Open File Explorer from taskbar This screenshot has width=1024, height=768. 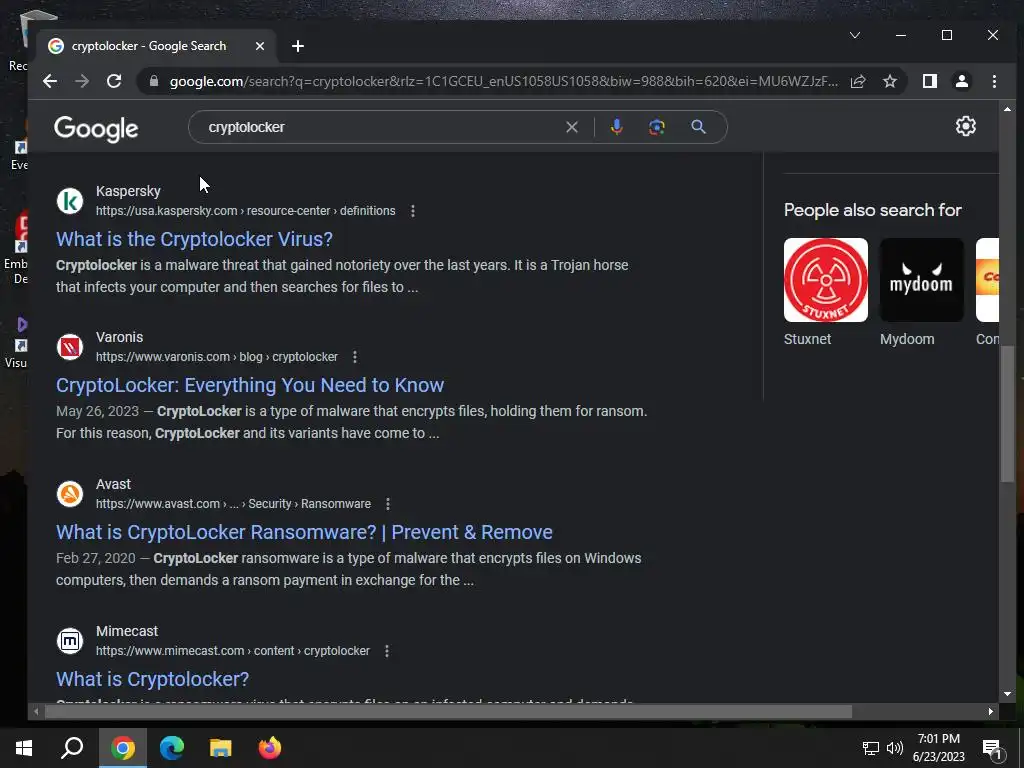pos(221,748)
